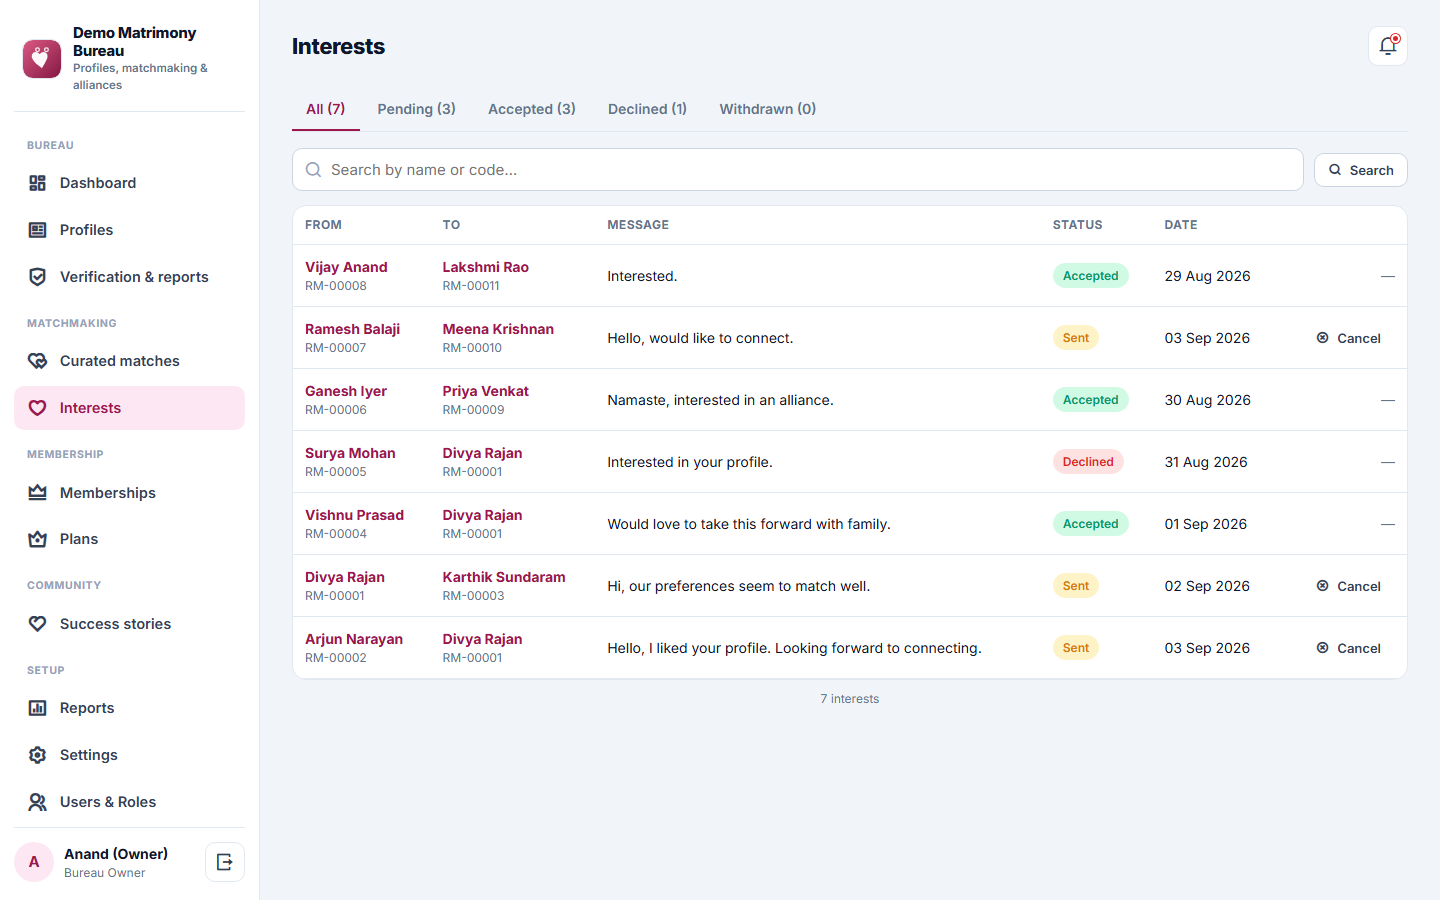Open Vijay Anand's profile link
The height and width of the screenshot is (900, 1440).
coord(346,267)
